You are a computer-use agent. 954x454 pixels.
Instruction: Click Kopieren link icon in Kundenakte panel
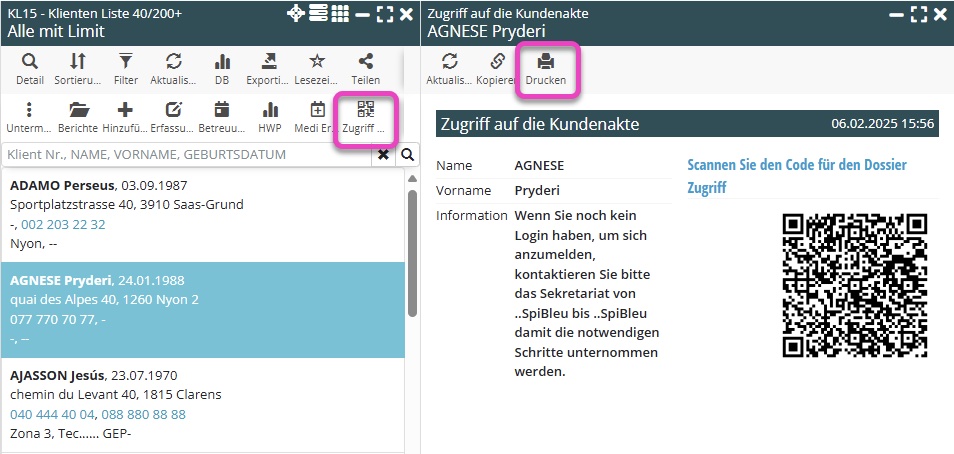(497, 68)
